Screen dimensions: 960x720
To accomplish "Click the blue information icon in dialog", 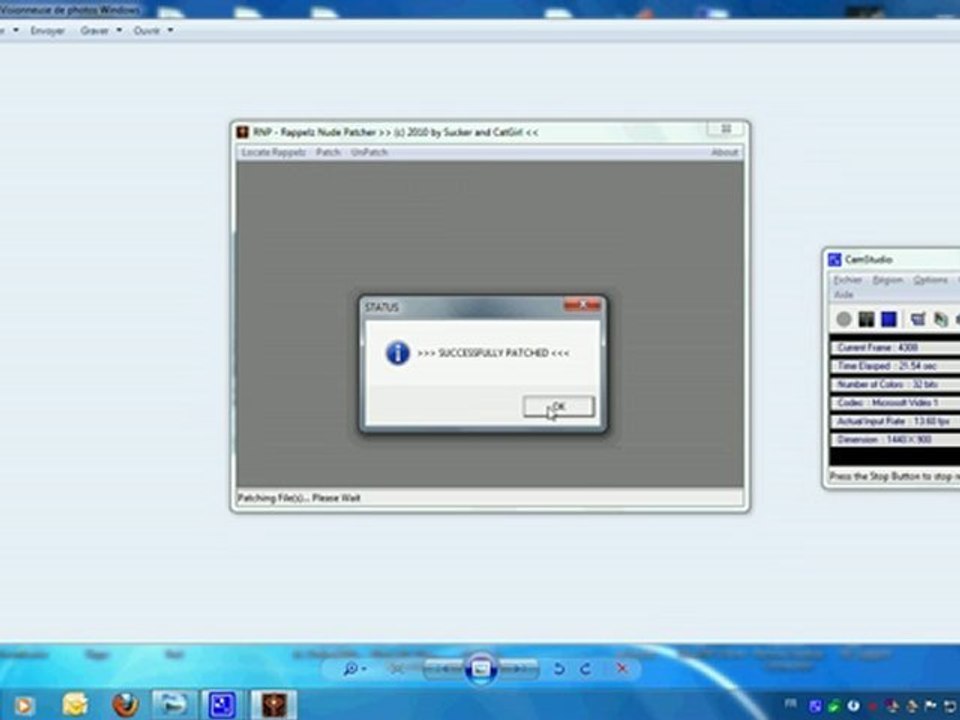I will point(397,353).
